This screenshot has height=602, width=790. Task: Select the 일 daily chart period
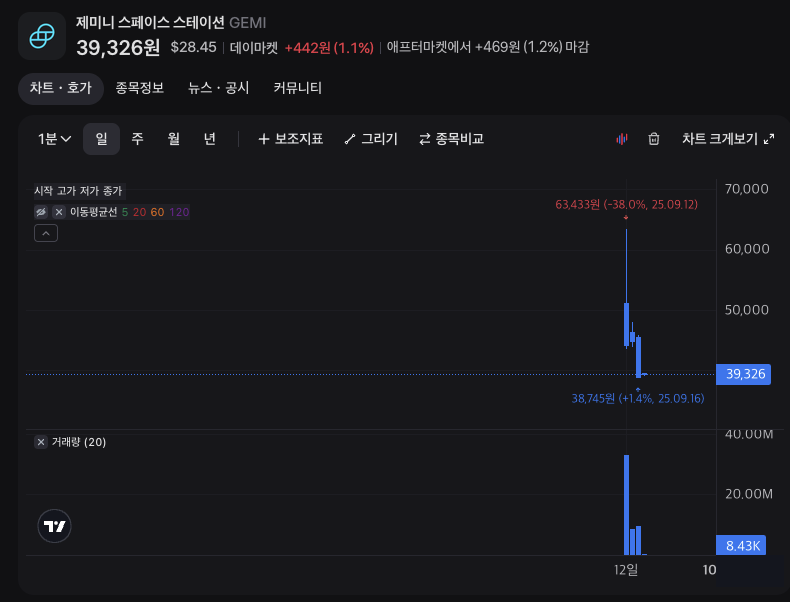pos(101,139)
